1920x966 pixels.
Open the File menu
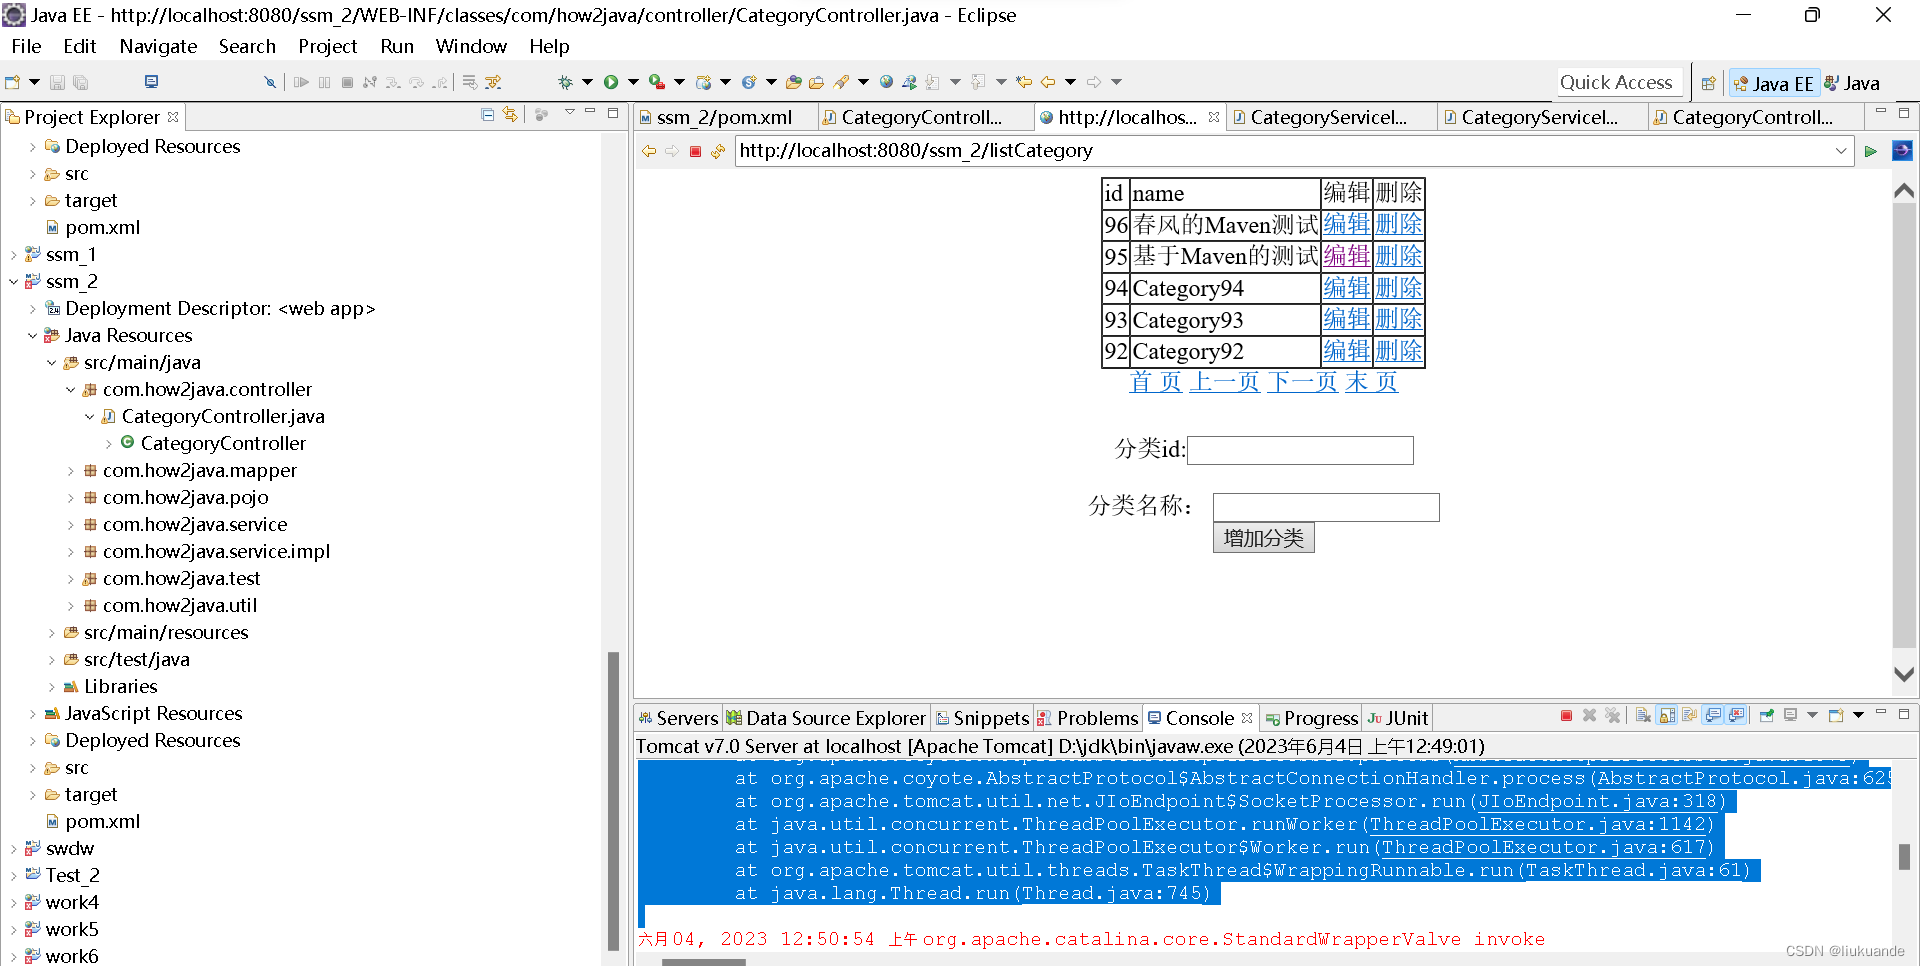pos(26,46)
